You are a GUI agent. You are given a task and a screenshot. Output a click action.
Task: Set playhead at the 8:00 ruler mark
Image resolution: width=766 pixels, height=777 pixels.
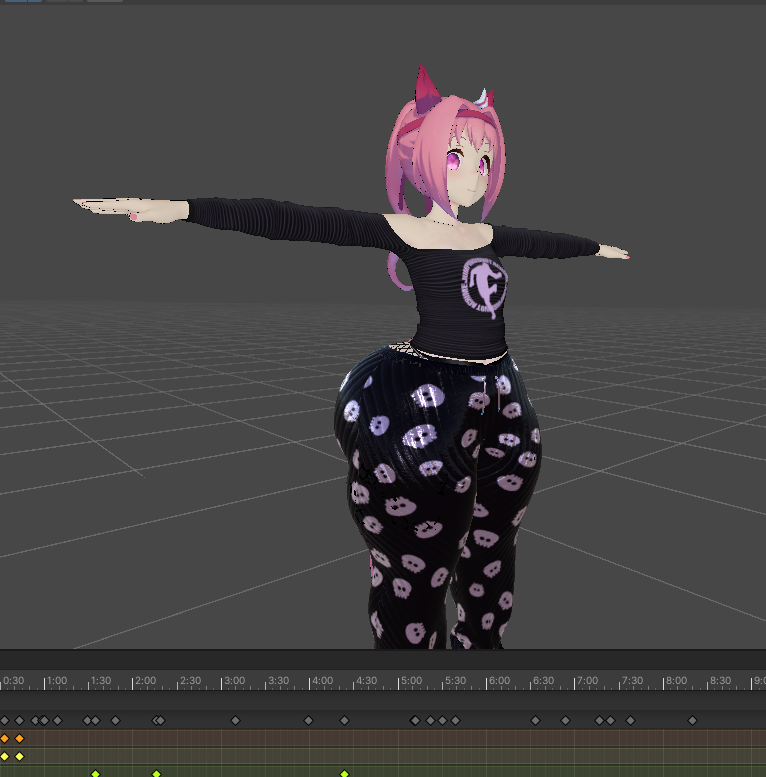[x=676, y=680]
